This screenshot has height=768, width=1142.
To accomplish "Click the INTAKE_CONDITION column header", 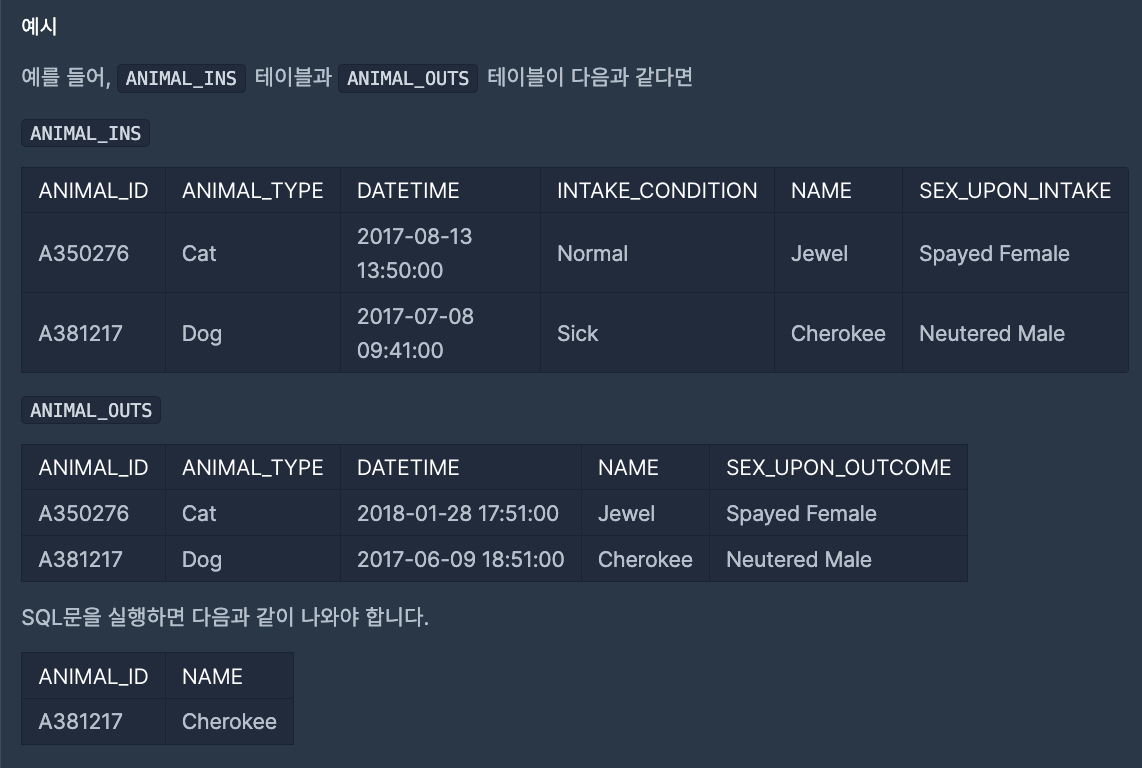I will 657,190.
